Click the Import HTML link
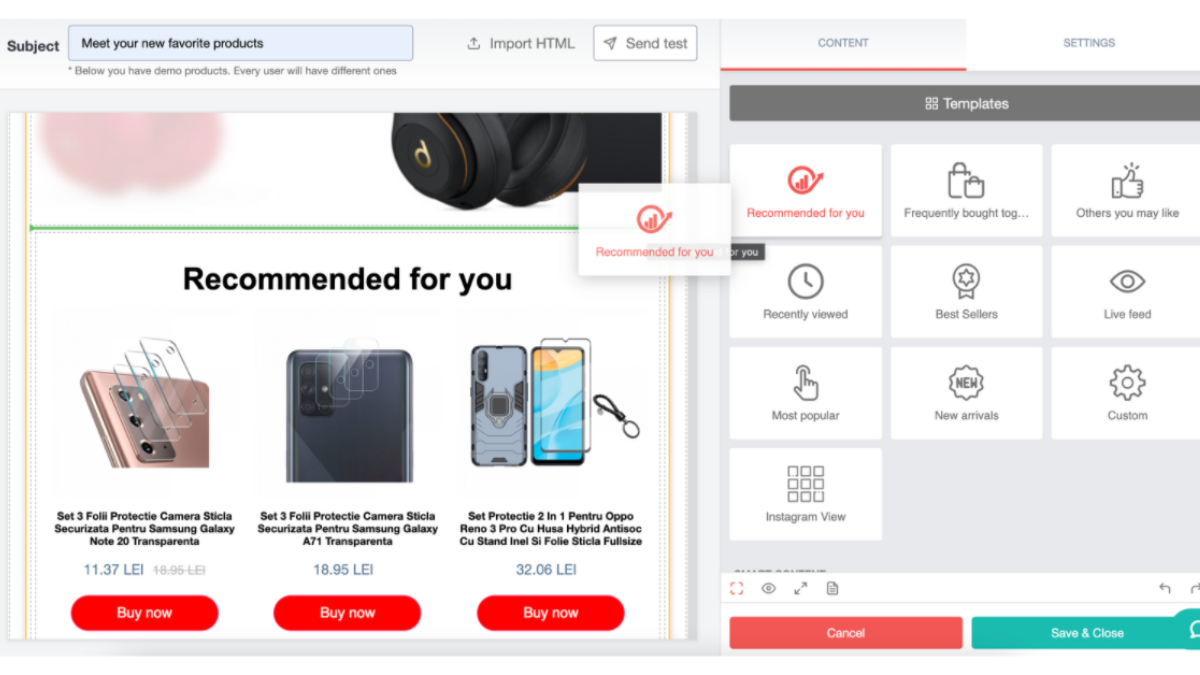Screen dimensions: 1200x675 click(521, 43)
